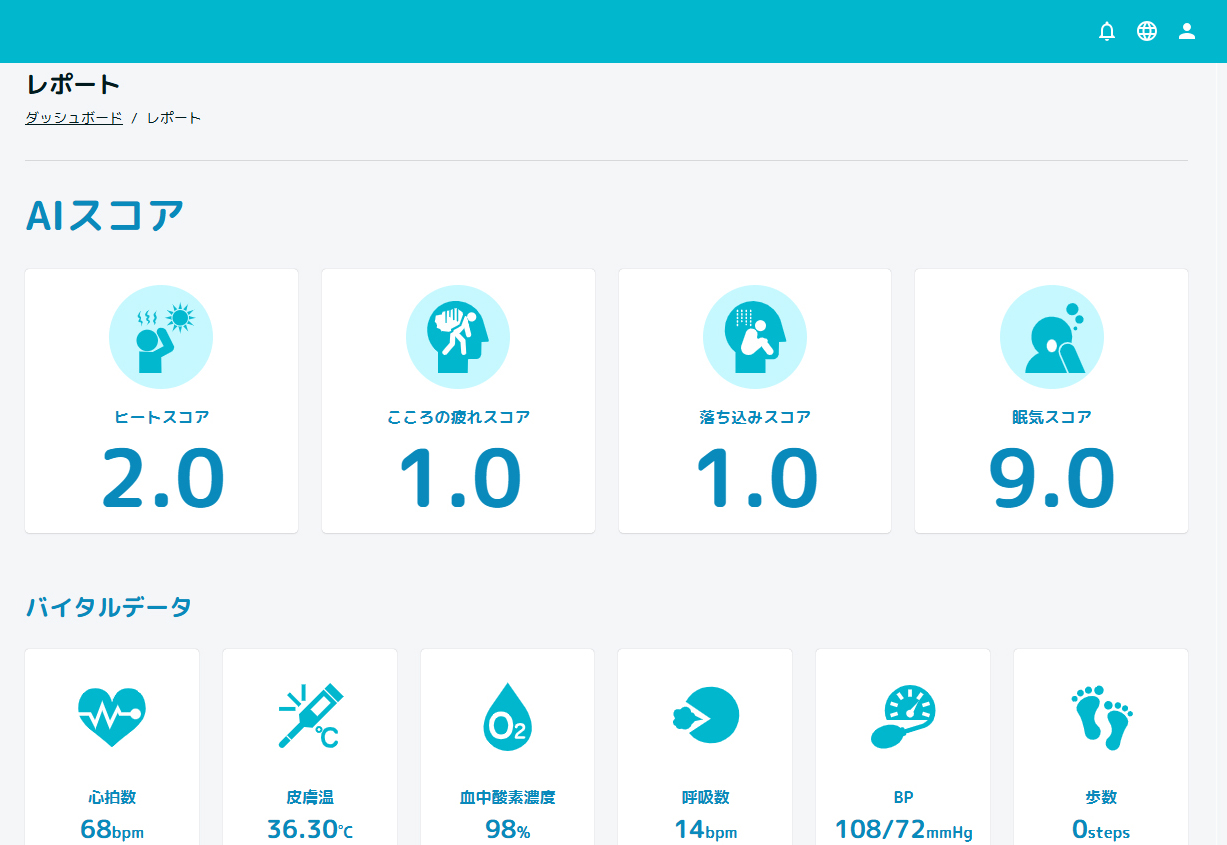Click the 108/72mmHg value

903,829
